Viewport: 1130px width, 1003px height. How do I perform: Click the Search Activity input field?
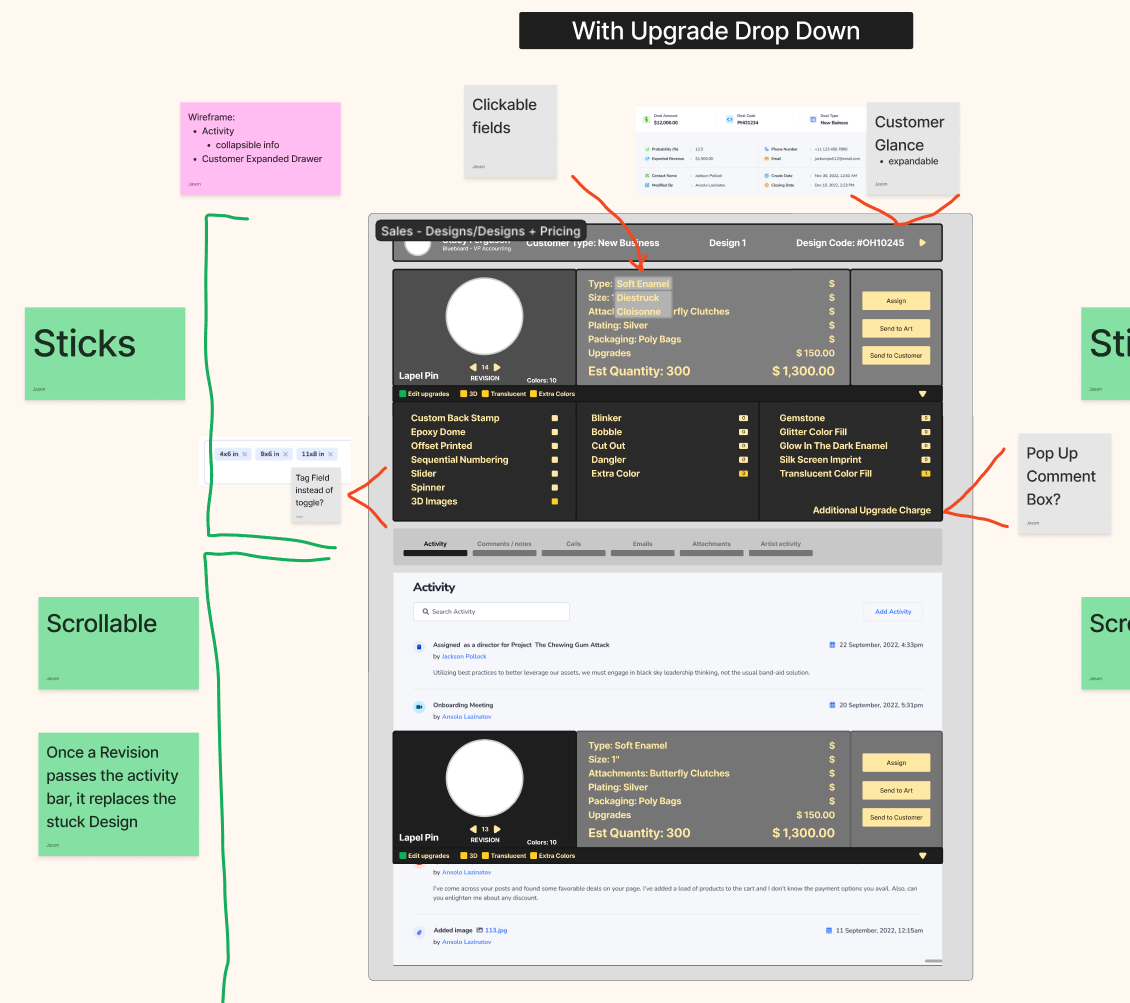coord(491,612)
